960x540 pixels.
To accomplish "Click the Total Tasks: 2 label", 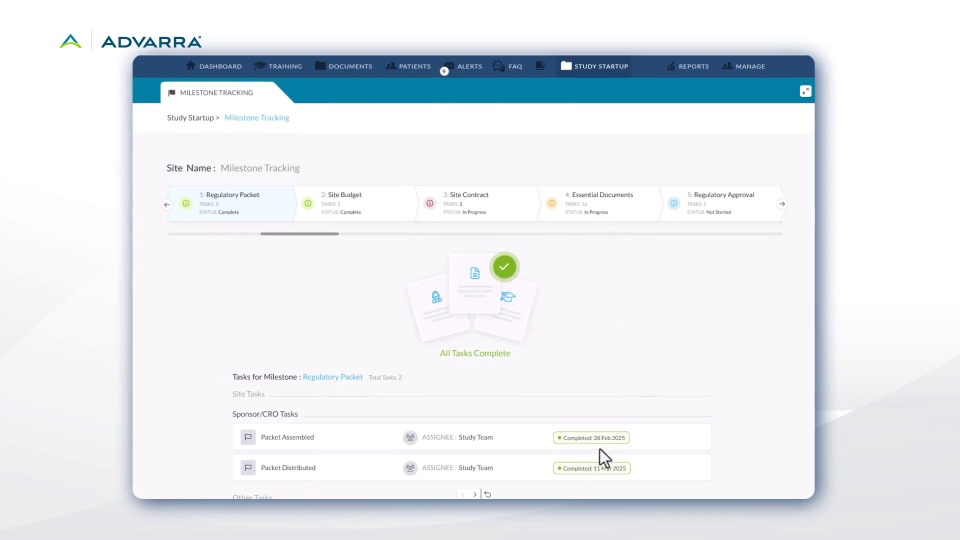I will [385, 378].
